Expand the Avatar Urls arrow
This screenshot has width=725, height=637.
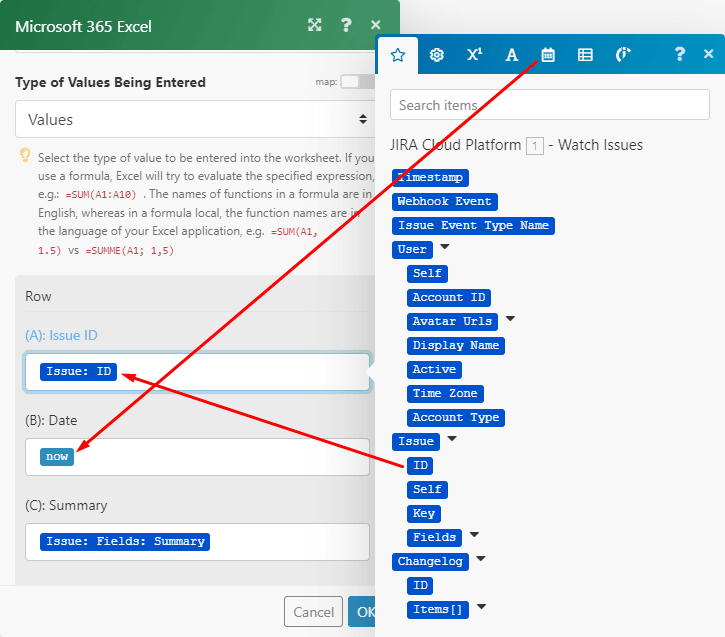pos(510,319)
